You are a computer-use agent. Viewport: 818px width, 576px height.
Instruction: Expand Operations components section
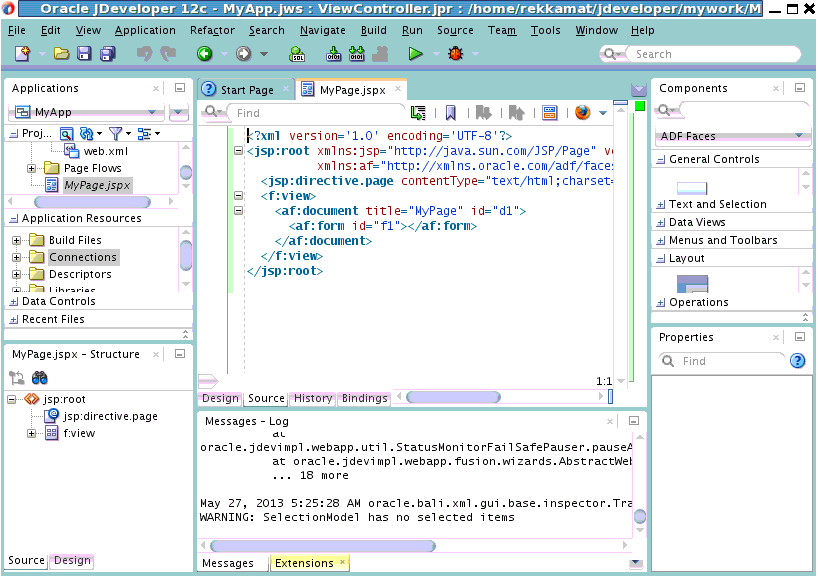pyautogui.click(x=661, y=303)
